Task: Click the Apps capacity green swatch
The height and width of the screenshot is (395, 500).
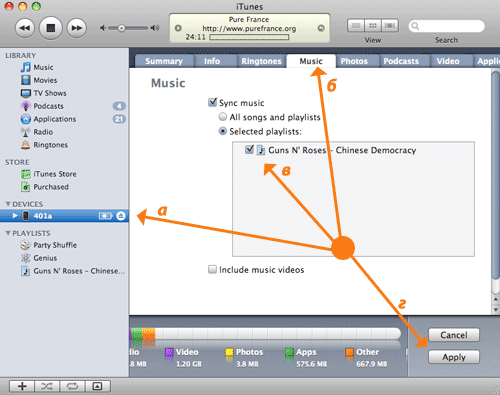Action: [289, 352]
